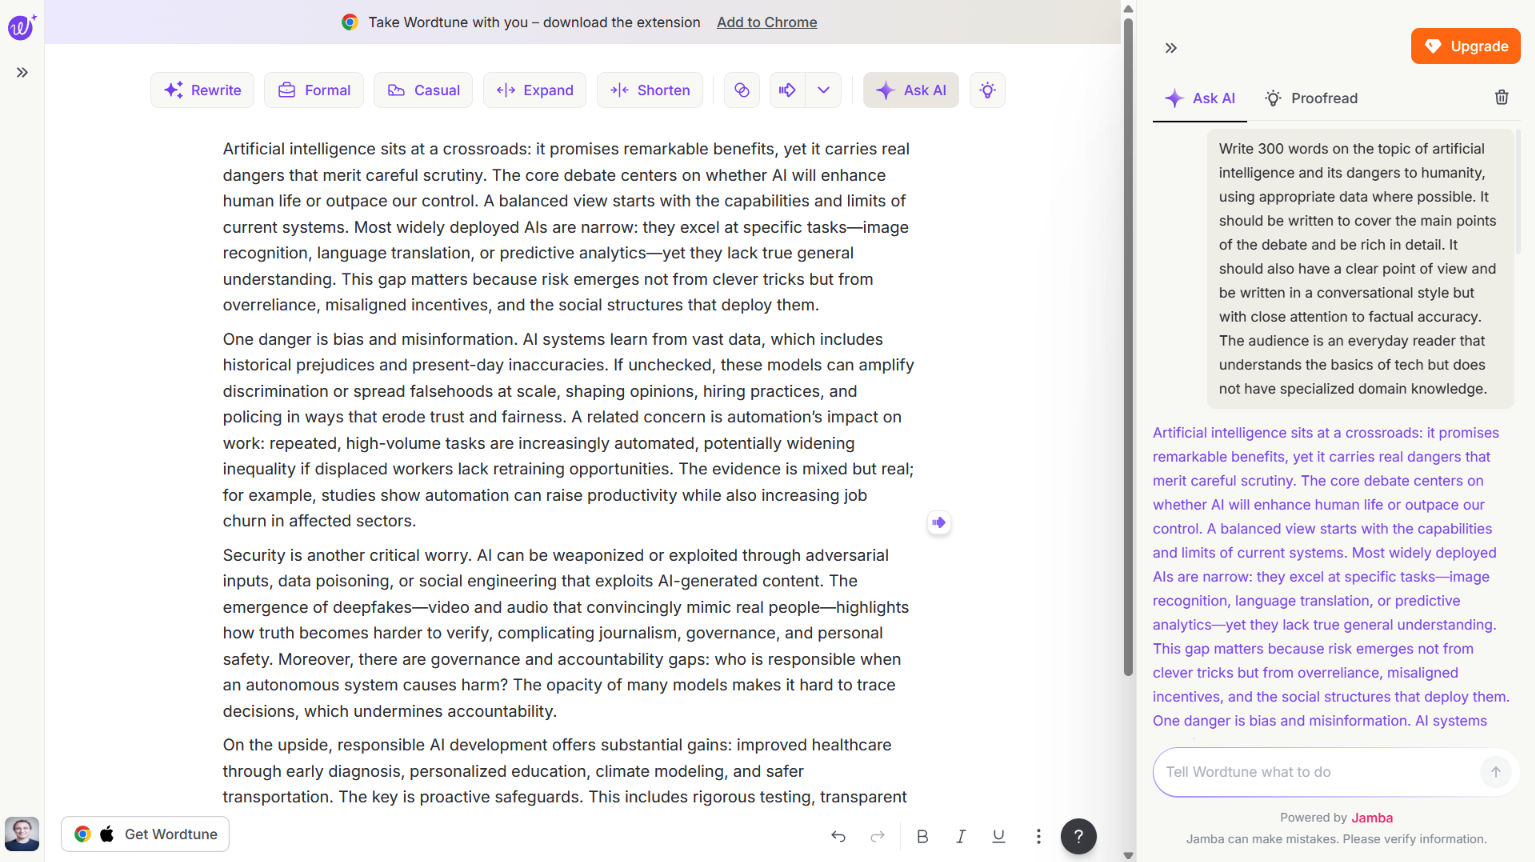Click the continue writing arrow icon in toolbar
1535x862 pixels.
click(x=788, y=90)
